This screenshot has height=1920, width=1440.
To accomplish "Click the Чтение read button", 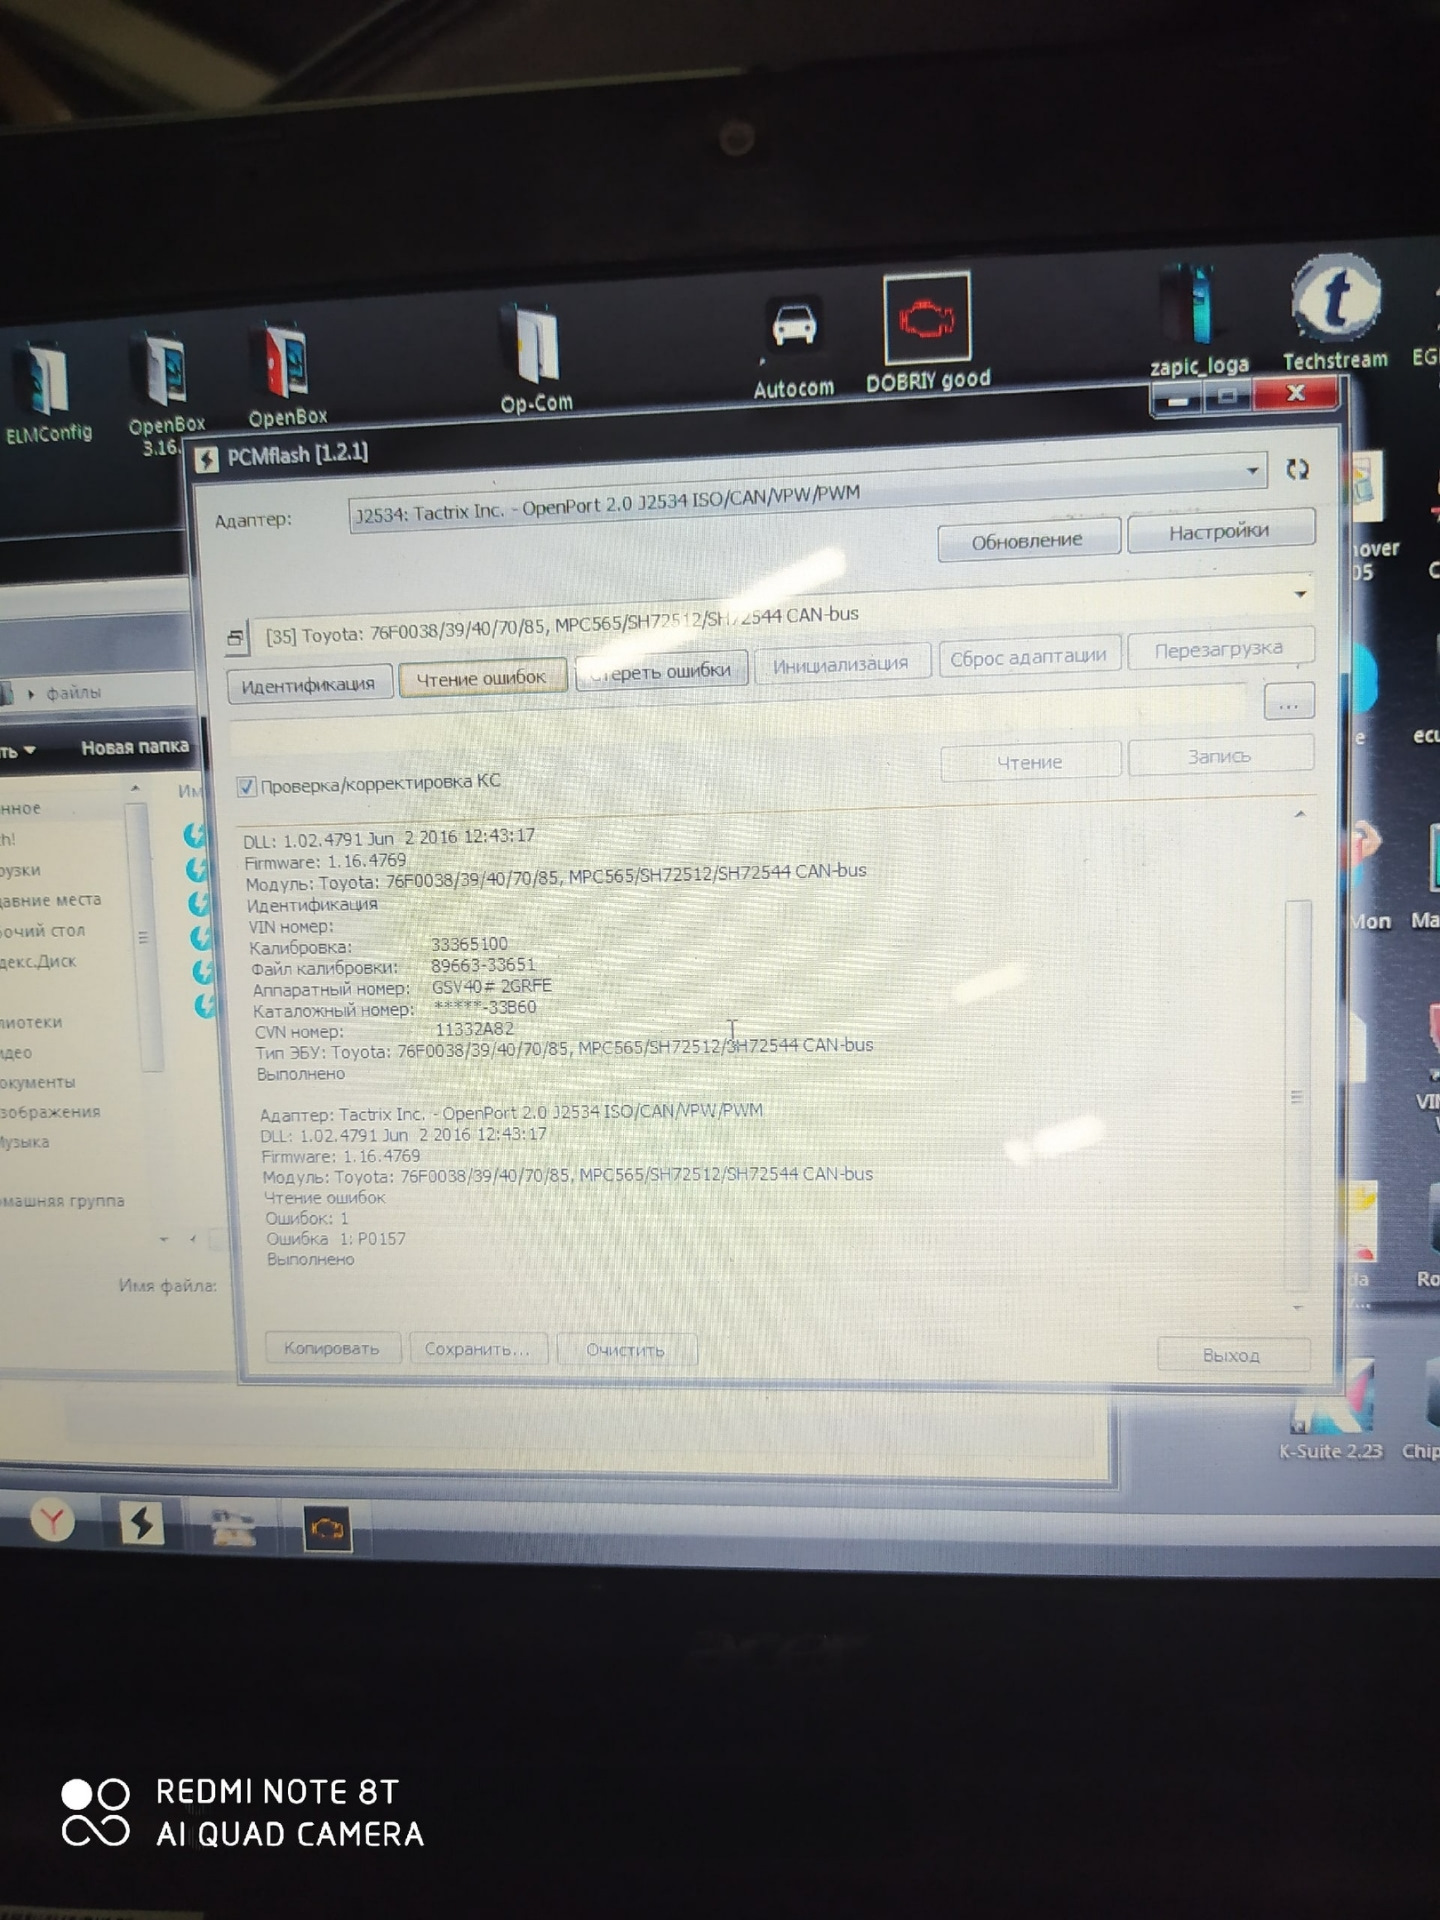I will pyautogui.click(x=1030, y=762).
